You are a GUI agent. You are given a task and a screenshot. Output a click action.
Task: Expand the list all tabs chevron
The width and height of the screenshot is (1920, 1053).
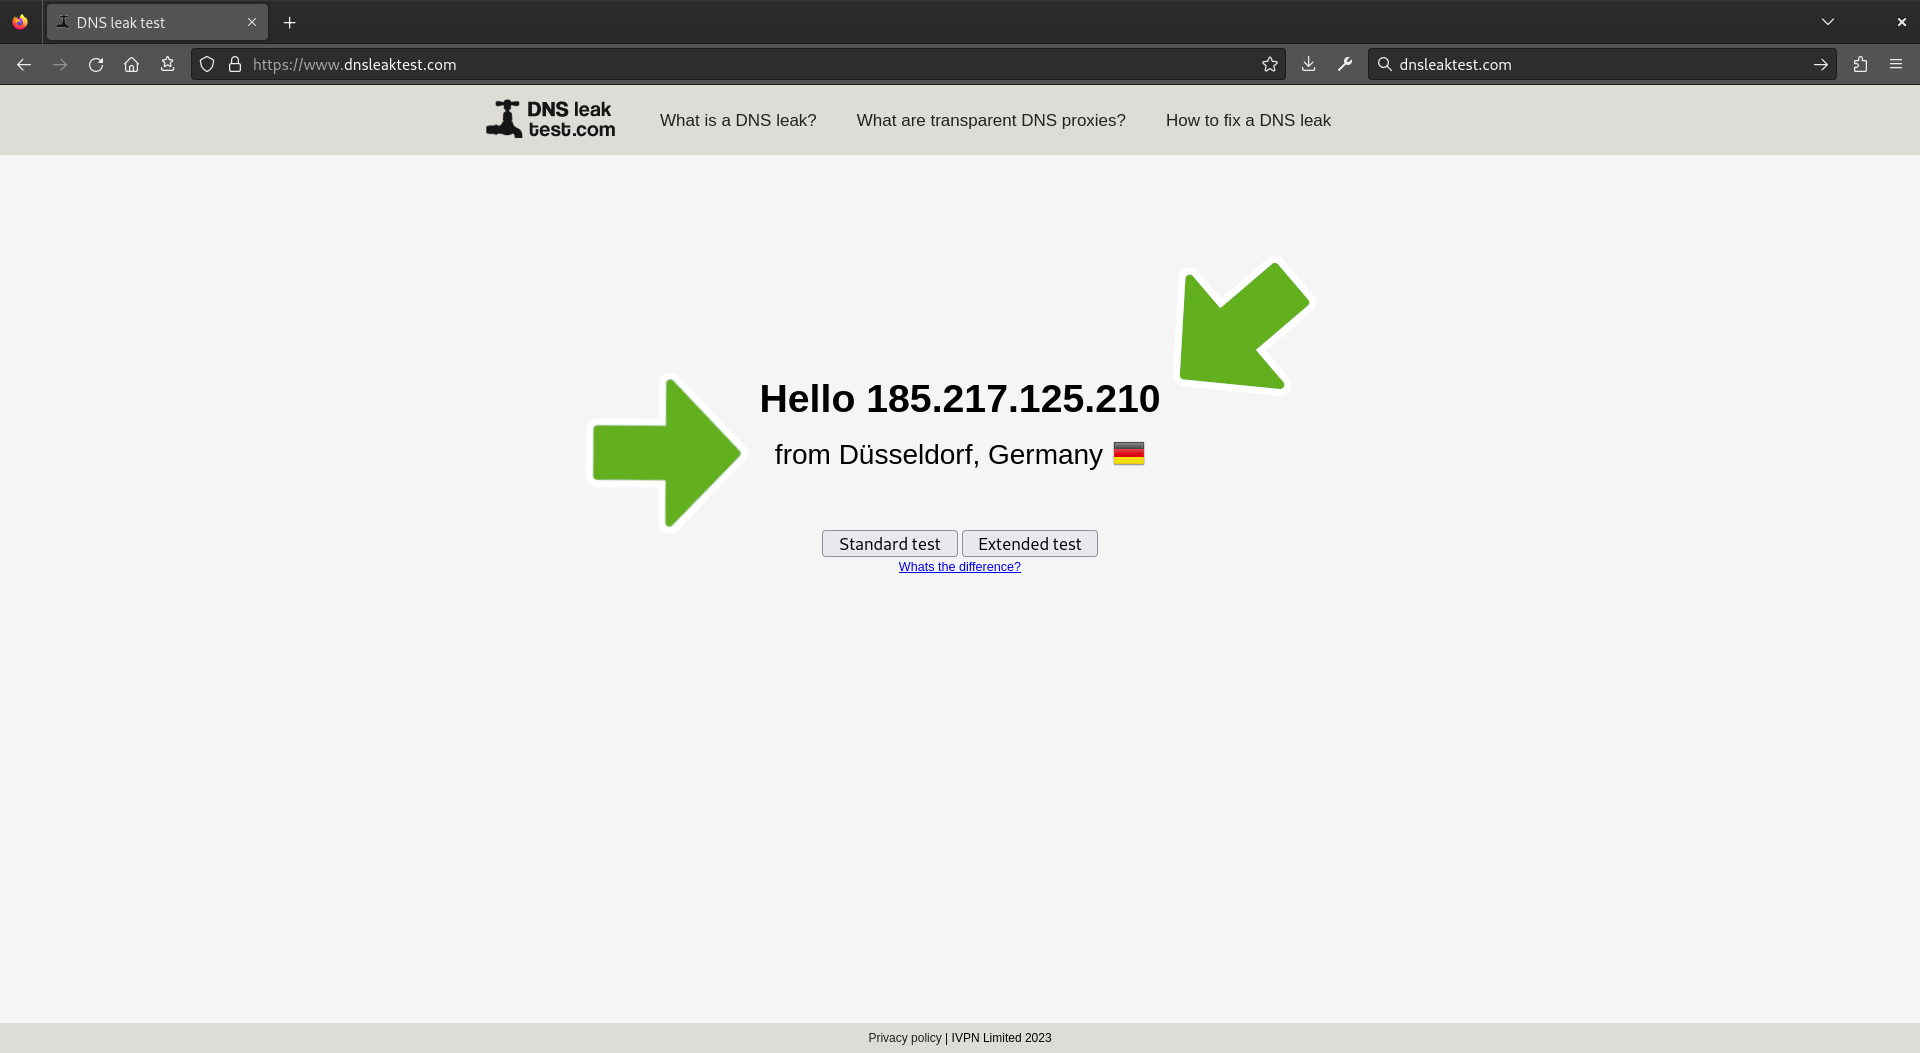pos(1828,22)
